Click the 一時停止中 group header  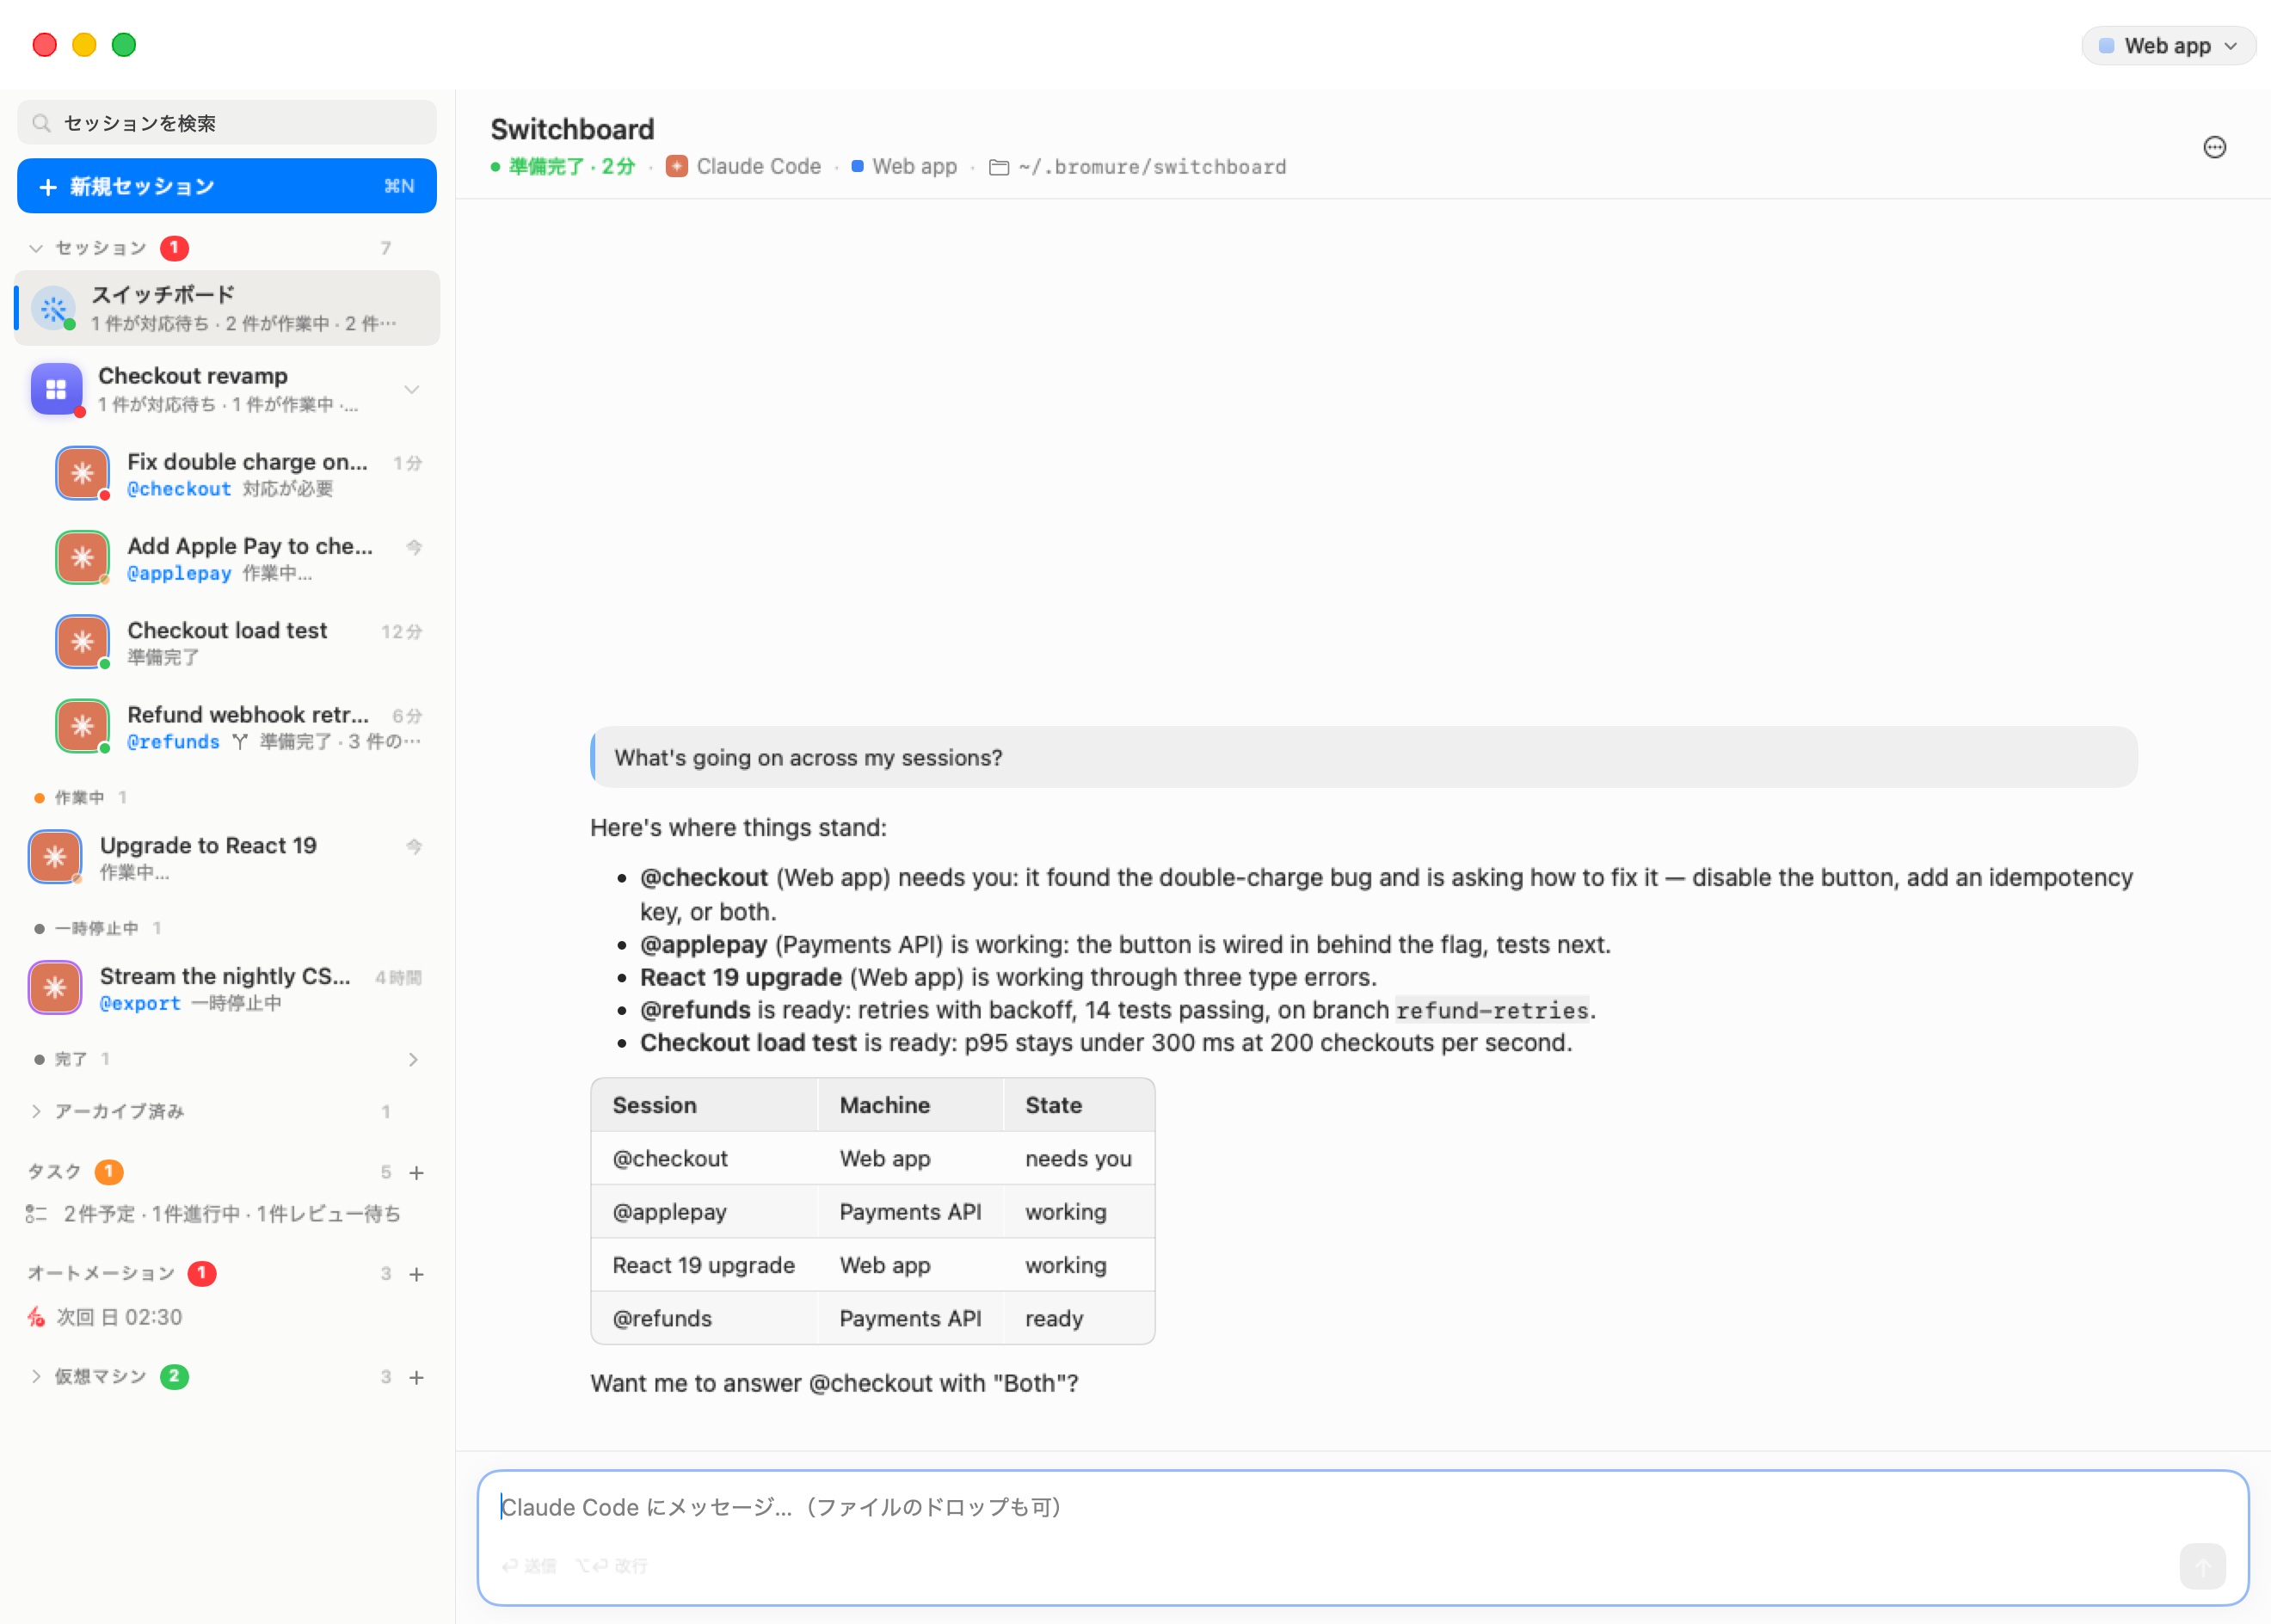[x=97, y=928]
